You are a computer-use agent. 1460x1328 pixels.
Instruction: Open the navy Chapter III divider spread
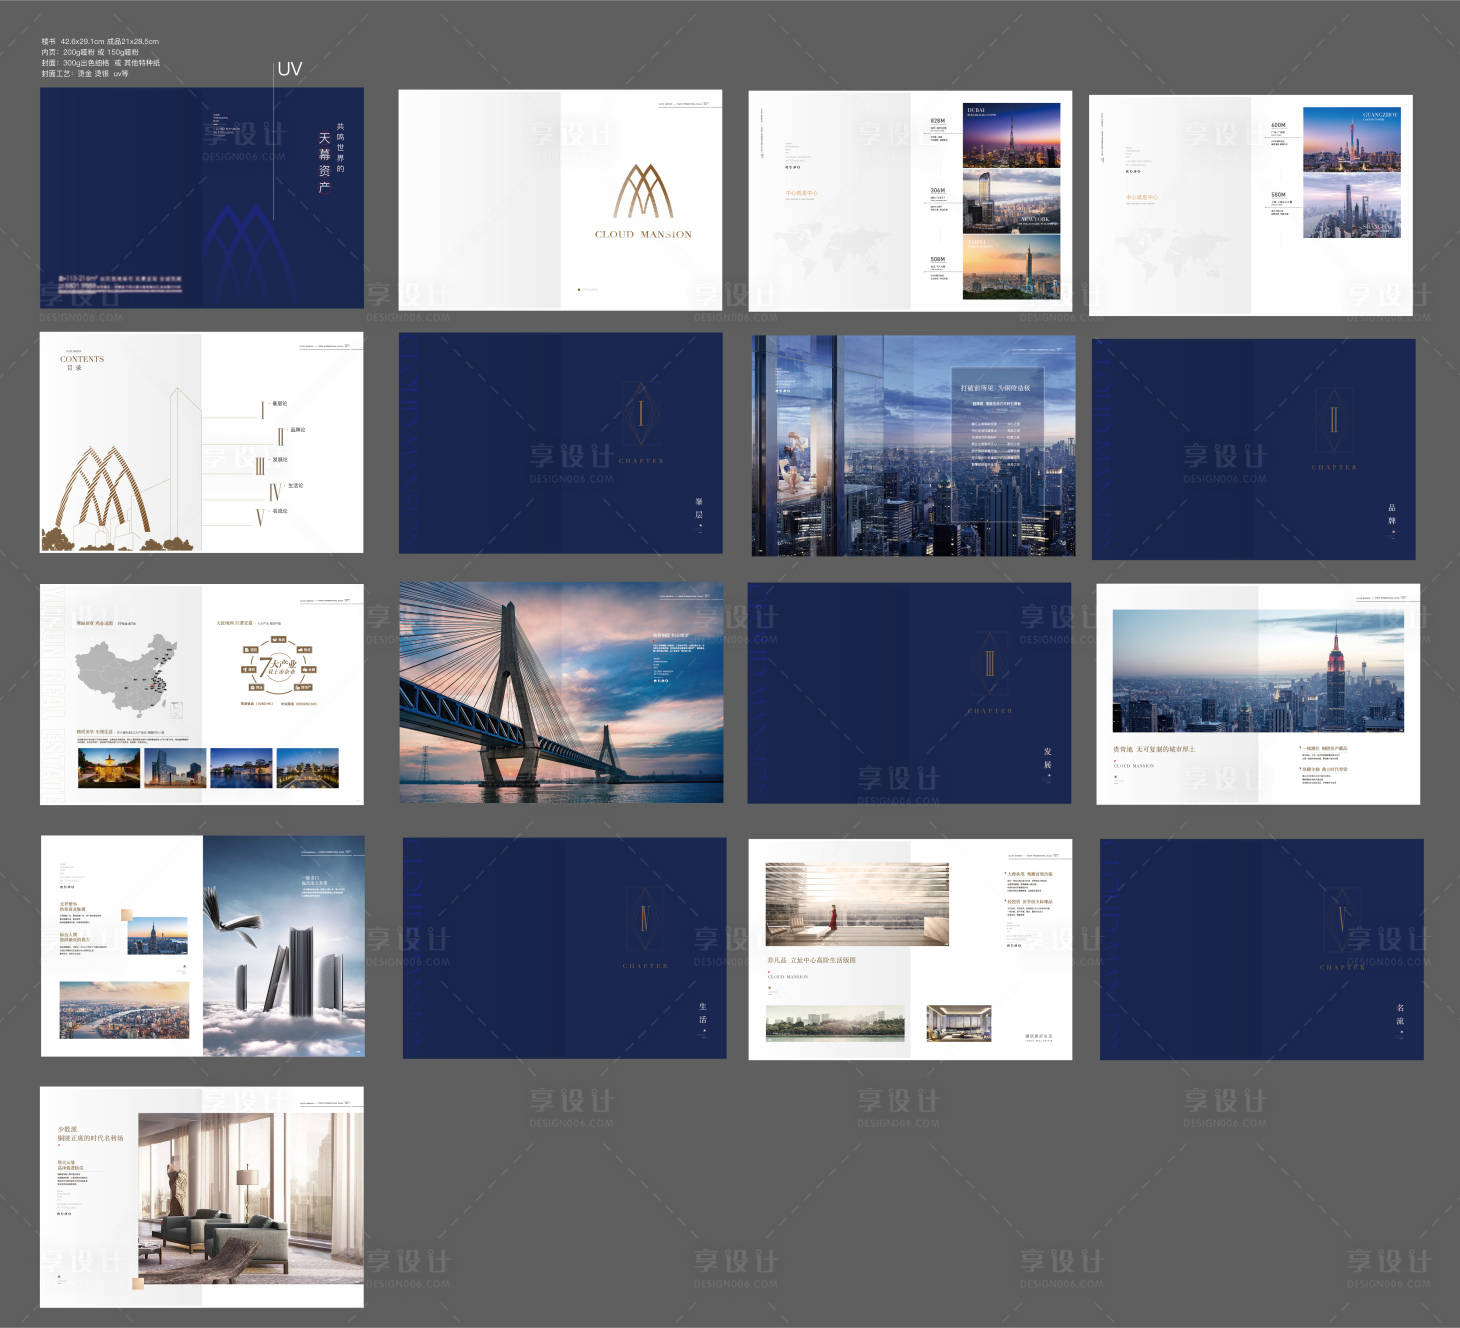click(x=909, y=693)
